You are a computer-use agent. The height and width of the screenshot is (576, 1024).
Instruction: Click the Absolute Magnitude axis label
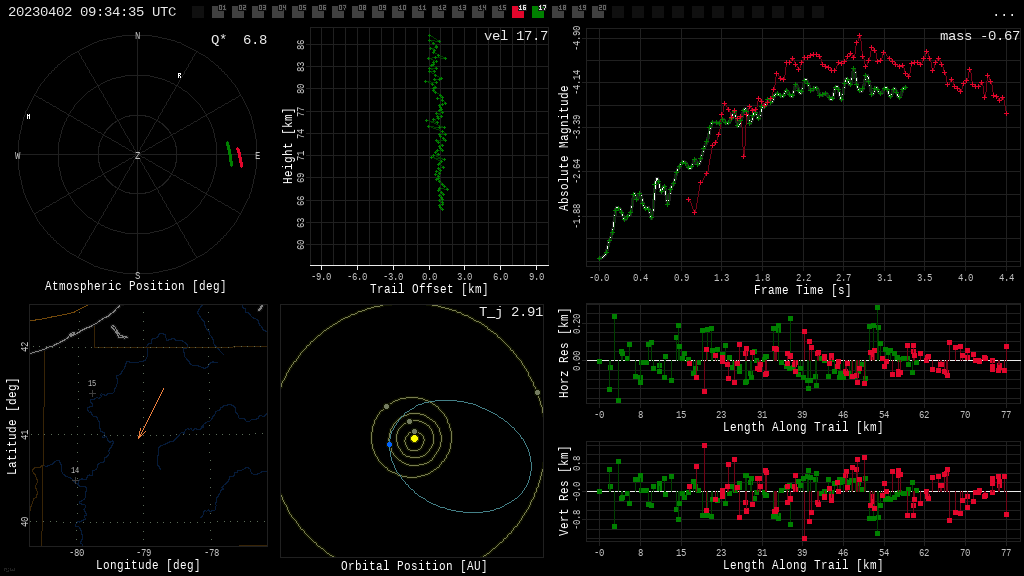pos(564,148)
